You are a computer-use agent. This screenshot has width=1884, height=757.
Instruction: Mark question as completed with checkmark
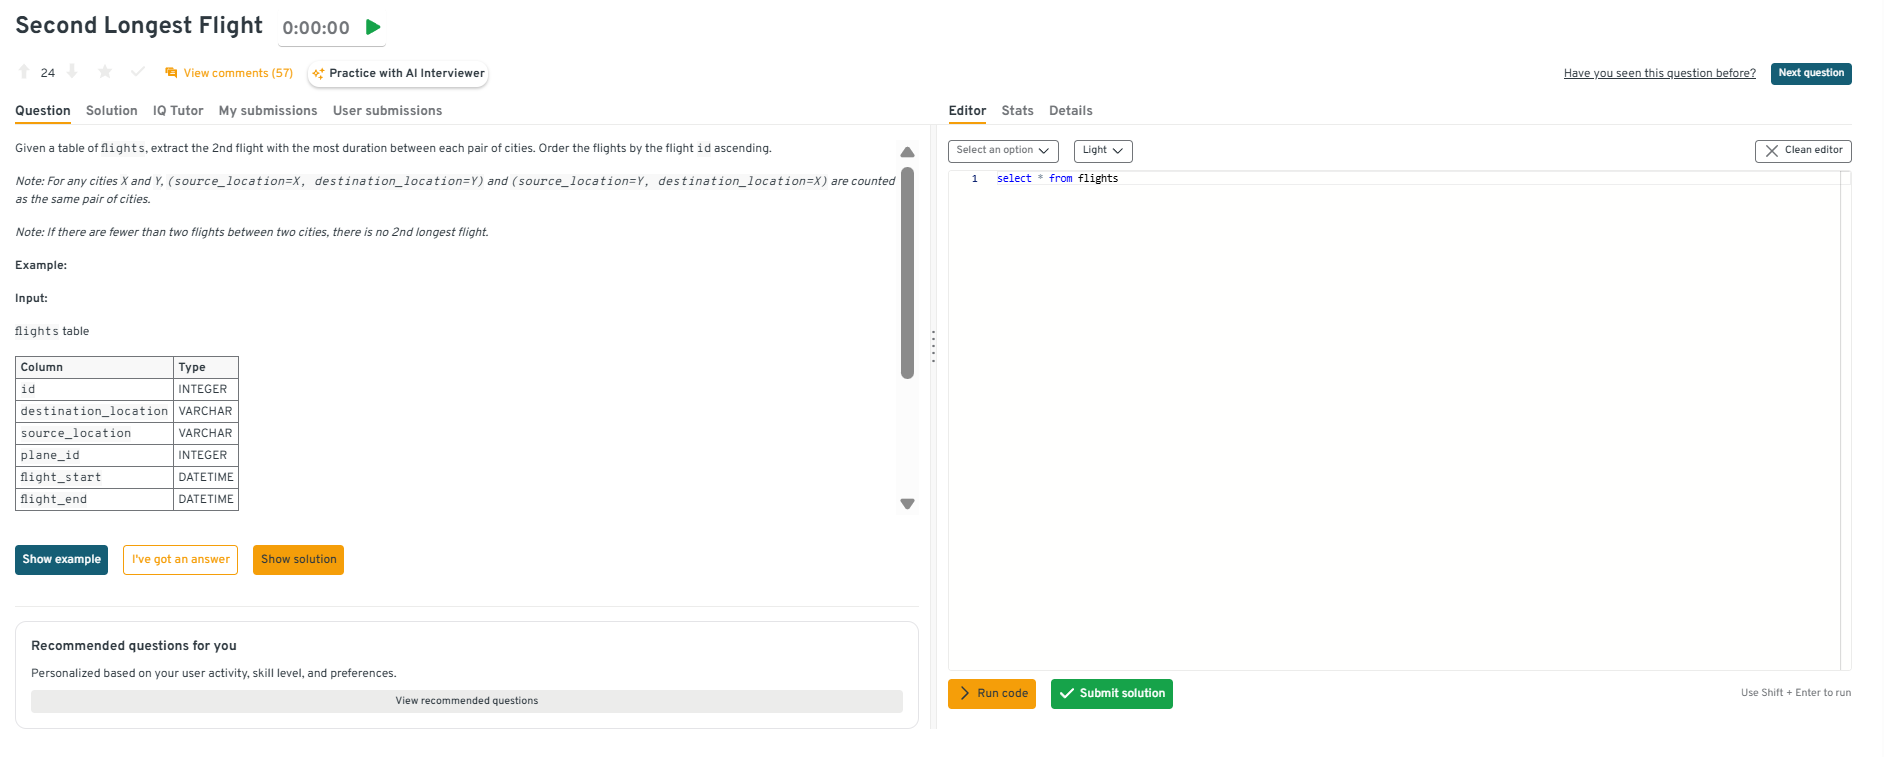pyautogui.click(x=138, y=72)
